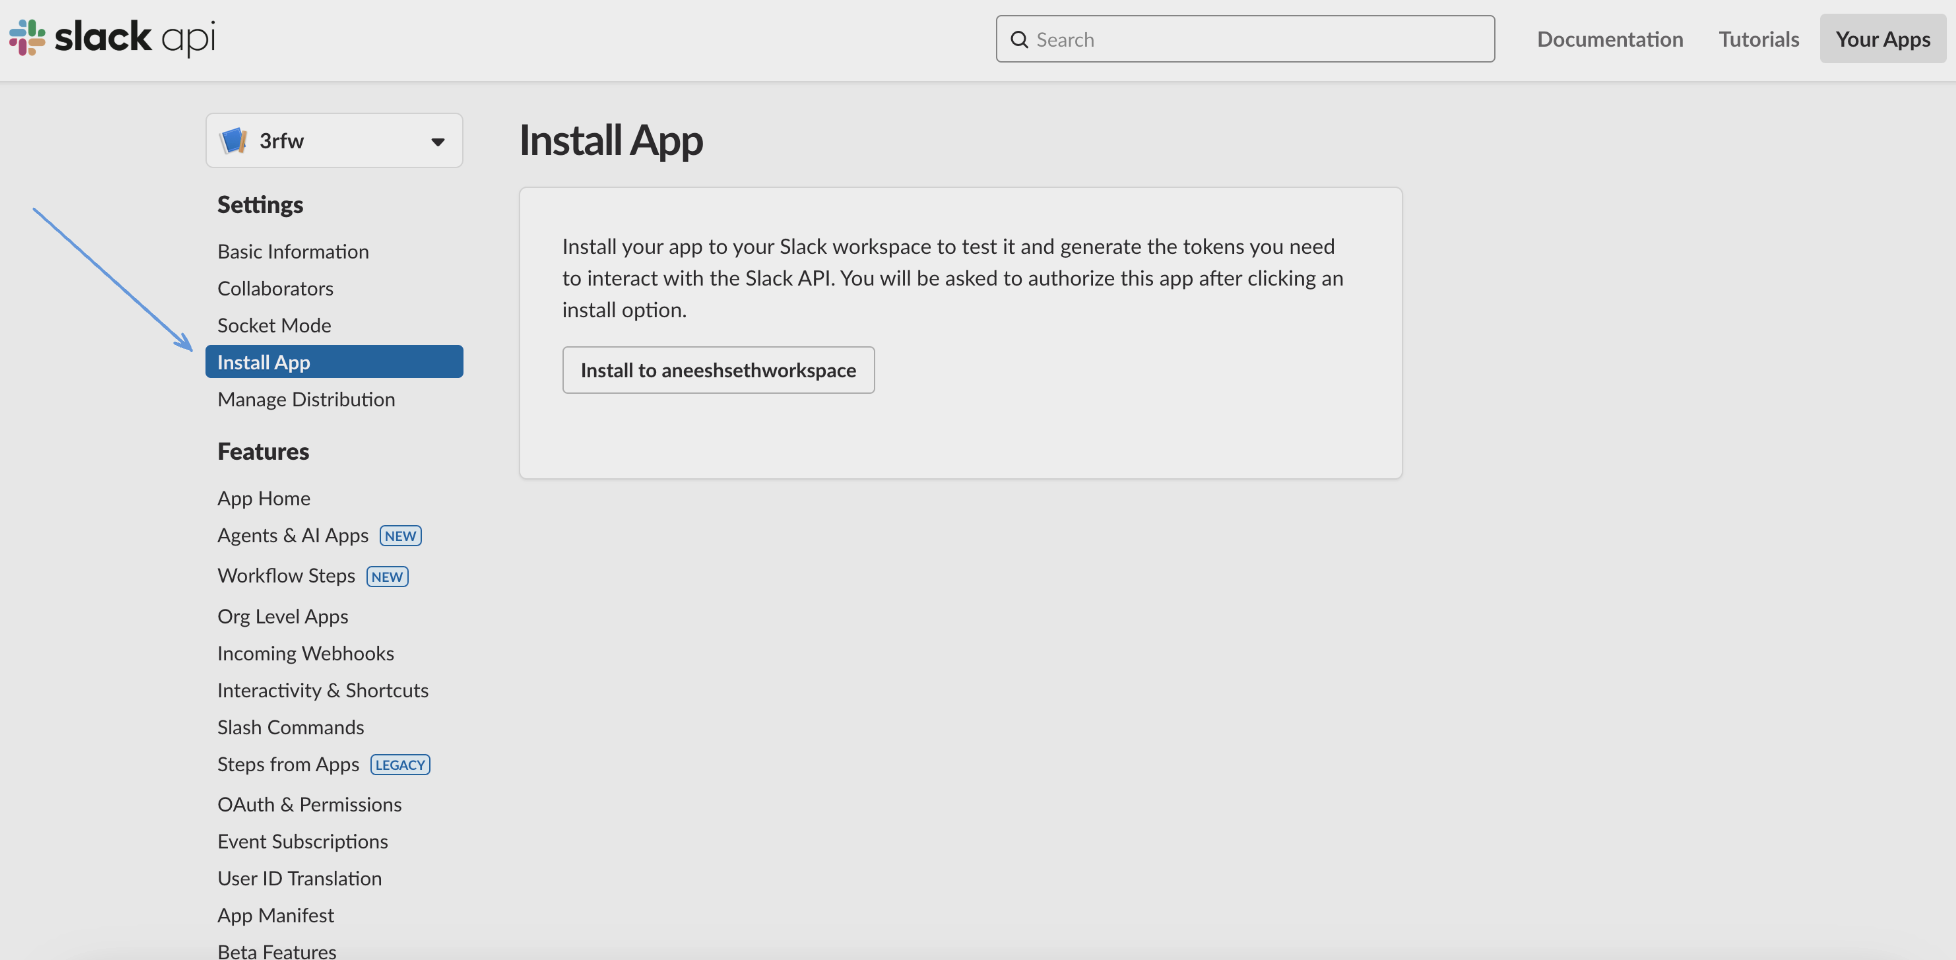1956x960 pixels.
Task: Click the NEW badge beside Workflow Steps
Action: click(x=388, y=577)
